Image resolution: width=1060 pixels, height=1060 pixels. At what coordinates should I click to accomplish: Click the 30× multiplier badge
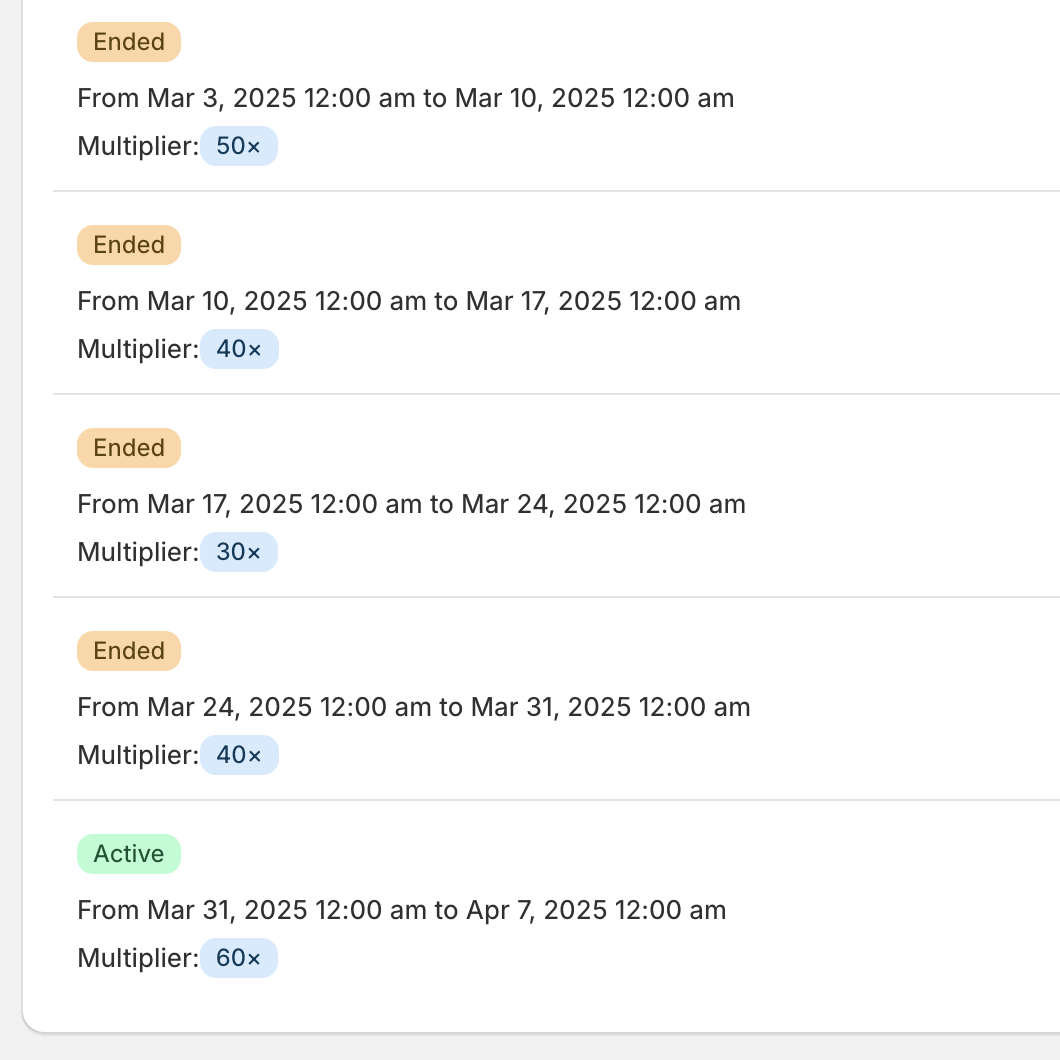(238, 553)
